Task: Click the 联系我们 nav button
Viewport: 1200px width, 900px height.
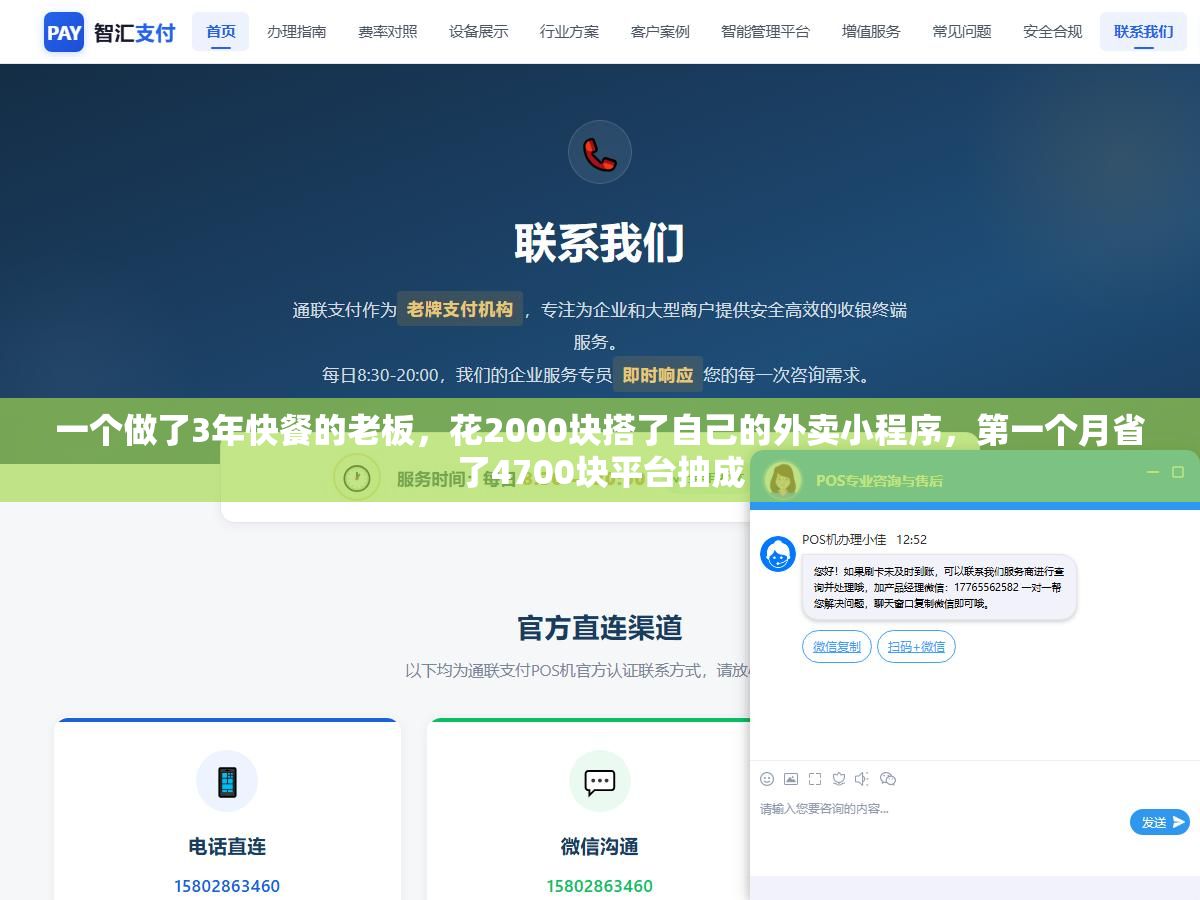Action: coord(1144,32)
